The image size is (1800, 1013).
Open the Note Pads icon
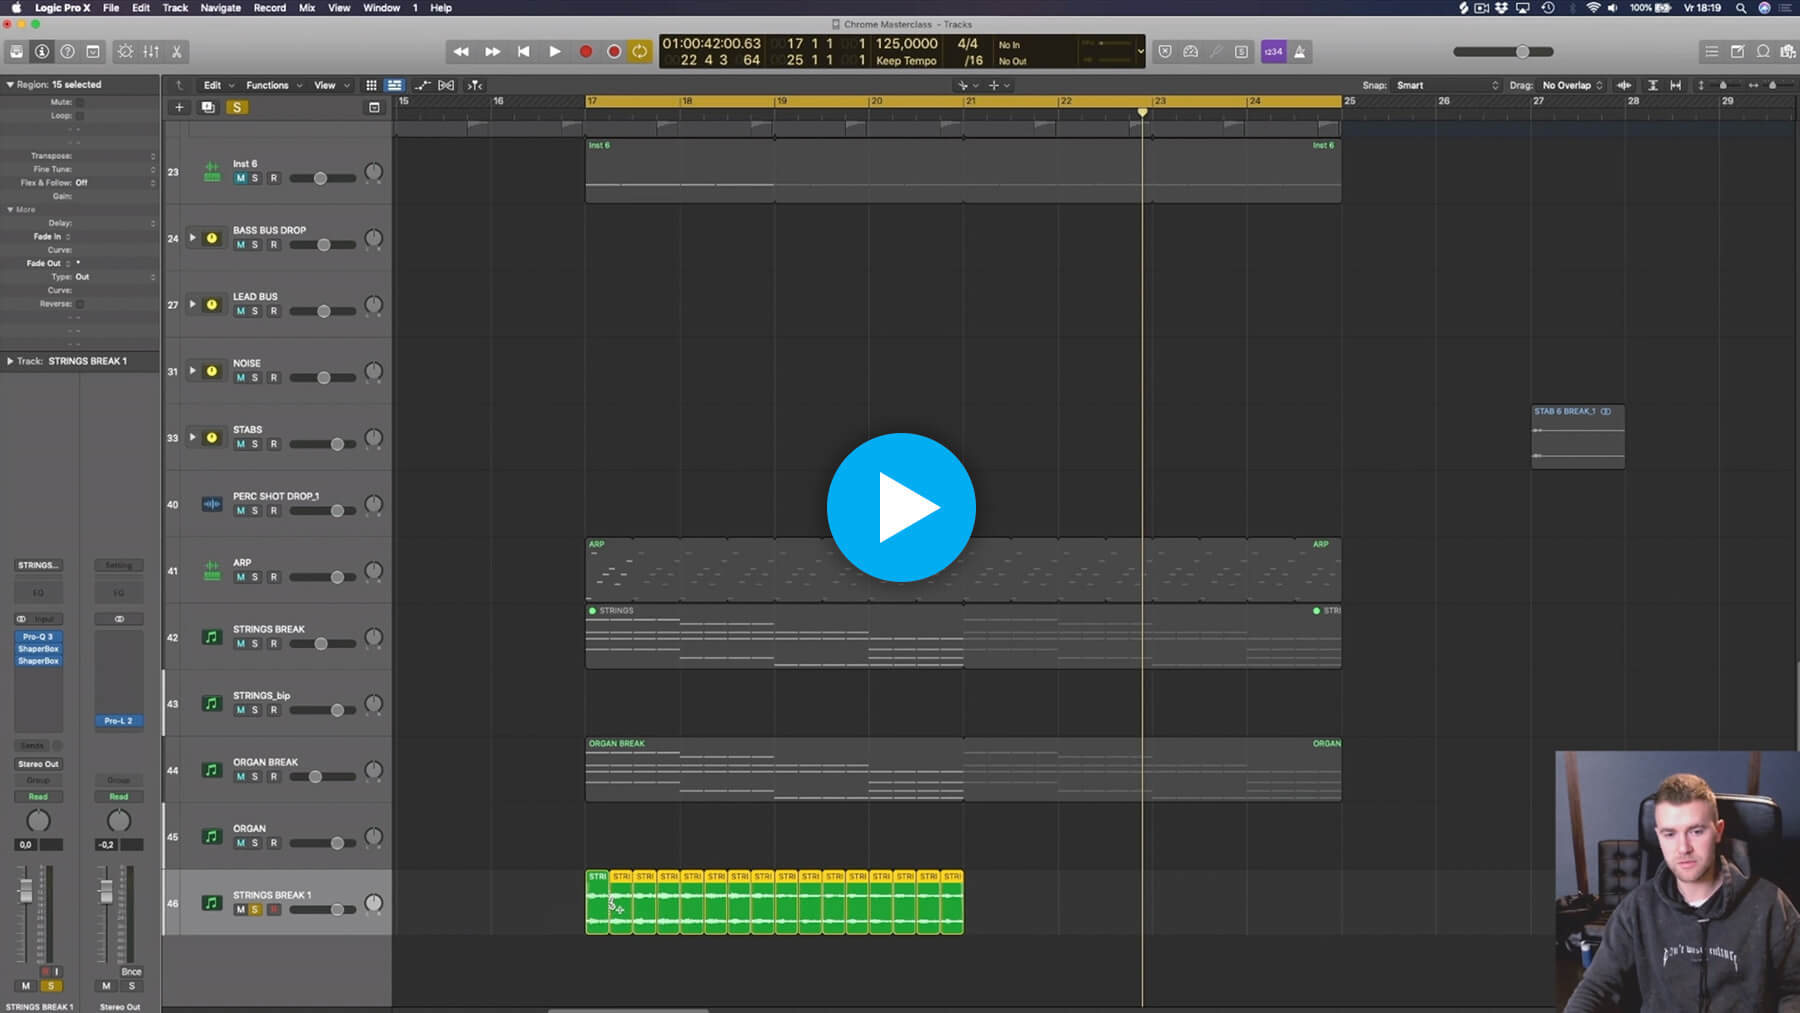1737,51
